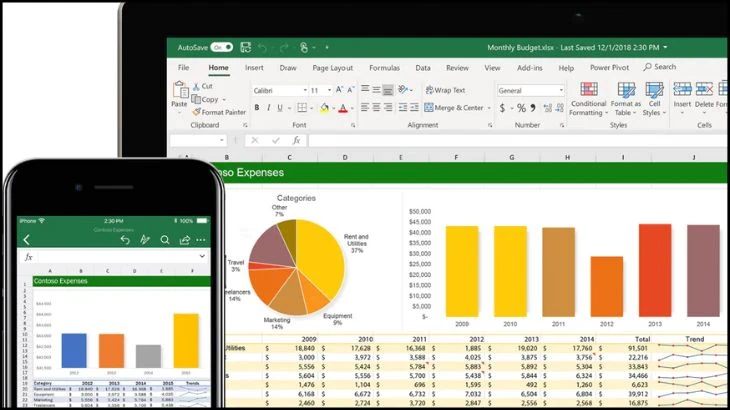The height and width of the screenshot is (410, 730).
Task: Switch to the Power Pivot tab
Action: [609, 67]
